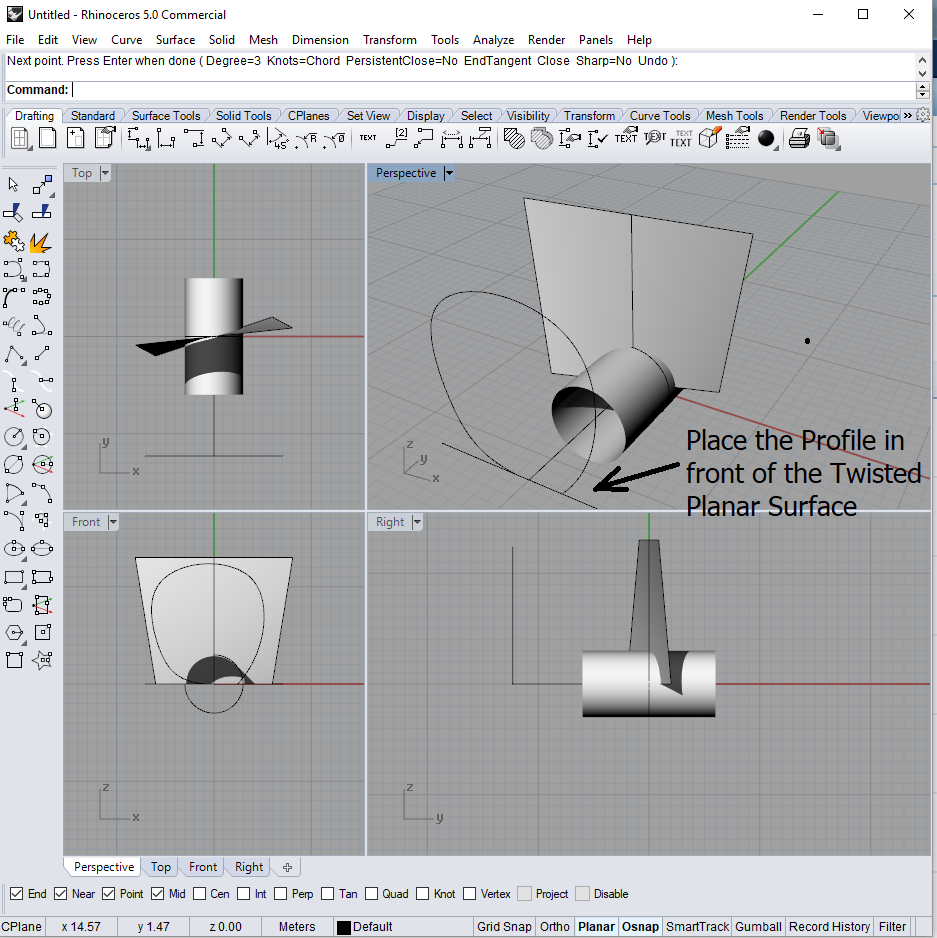Select the arrow pointer selection tool
The width and height of the screenshot is (937, 938).
[14, 185]
